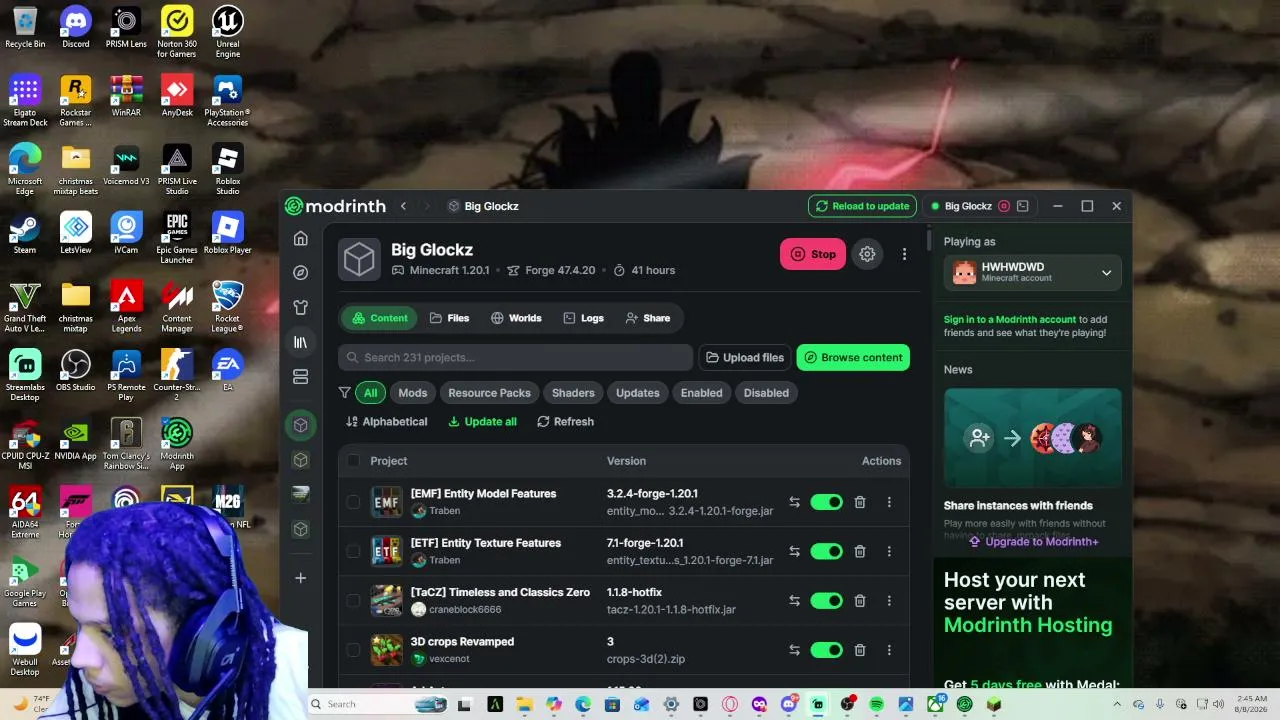The image size is (1280, 720).
Task: Focus the Search 231 projects field
Action: coord(516,357)
